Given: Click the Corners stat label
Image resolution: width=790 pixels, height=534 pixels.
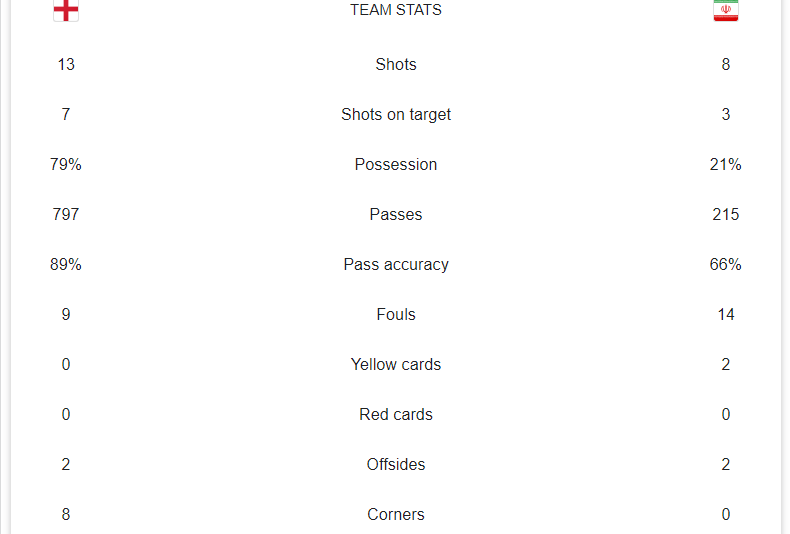Looking at the screenshot, I should pos(396,514).
